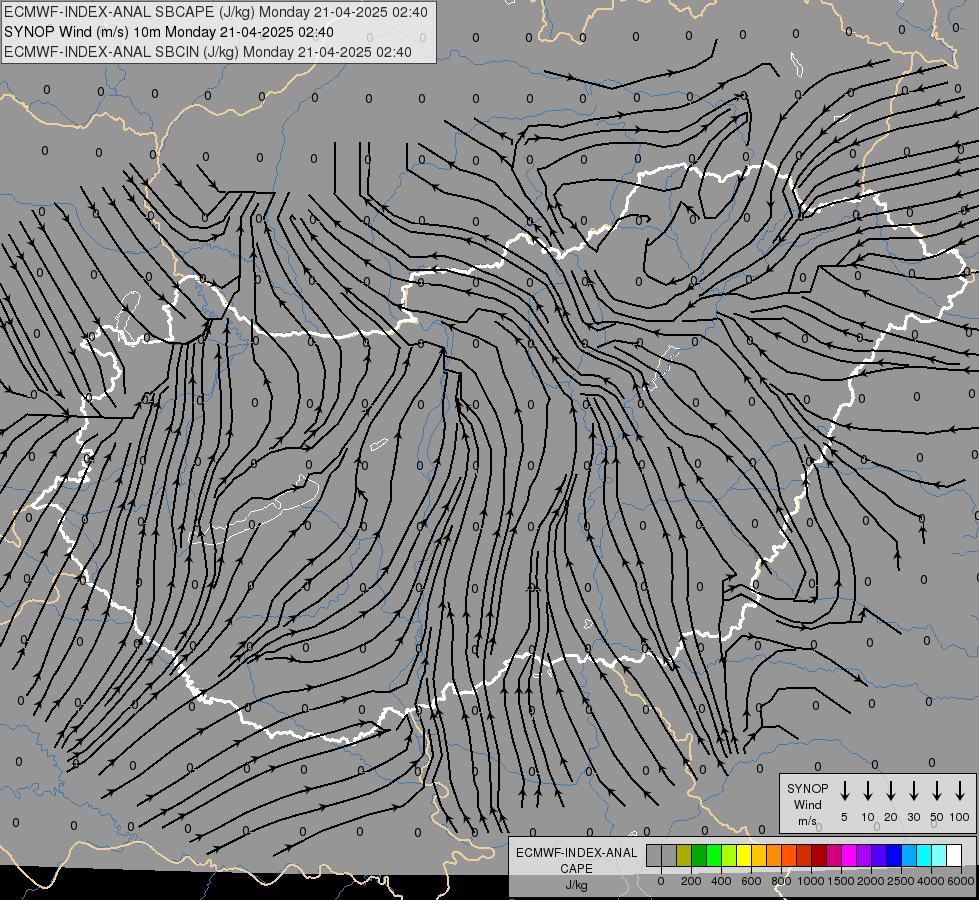Click the 'J/kg' unit under CAPE legend
The image size is (979, 900).
tap(576, 885)
